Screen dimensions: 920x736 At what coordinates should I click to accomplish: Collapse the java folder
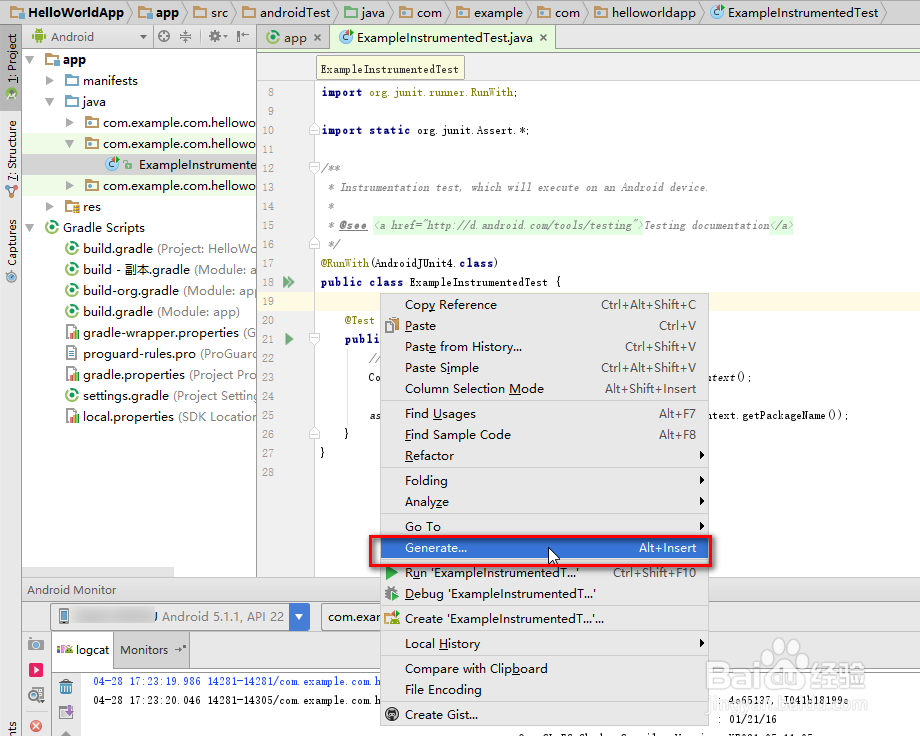(x=50, y=102)
